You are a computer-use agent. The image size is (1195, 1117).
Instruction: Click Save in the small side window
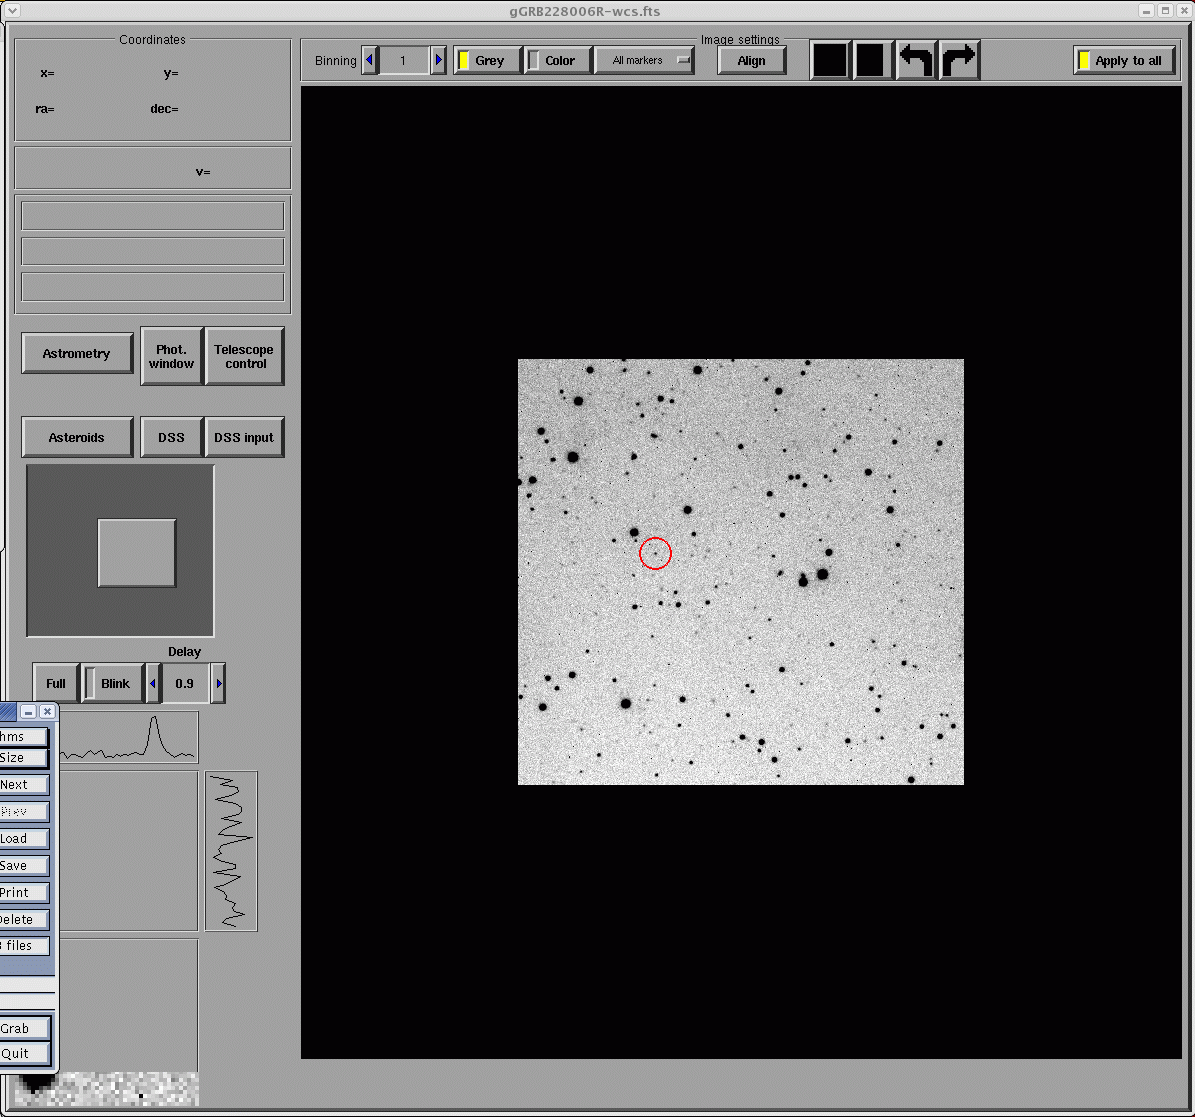[24, 866]
